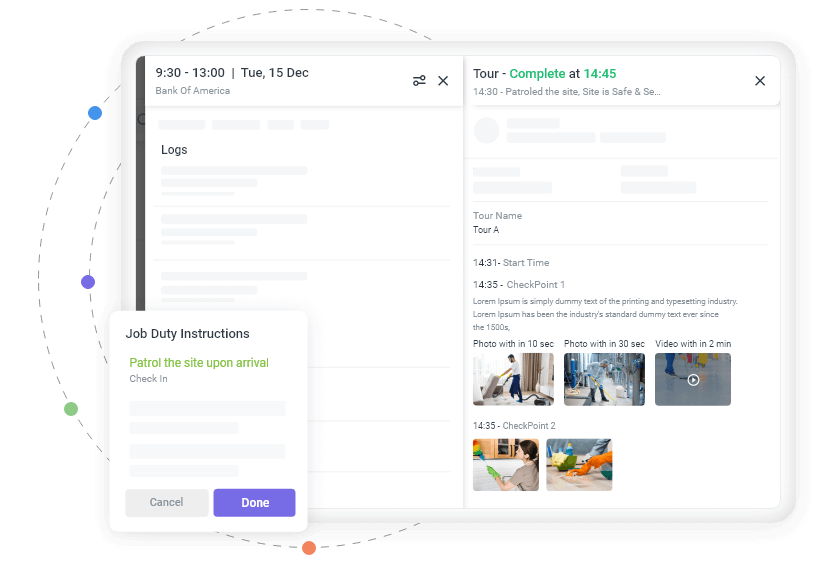Select the blue dot on dashed circle
This screenshot has height=563, width=836.
[x=95, y=113]
